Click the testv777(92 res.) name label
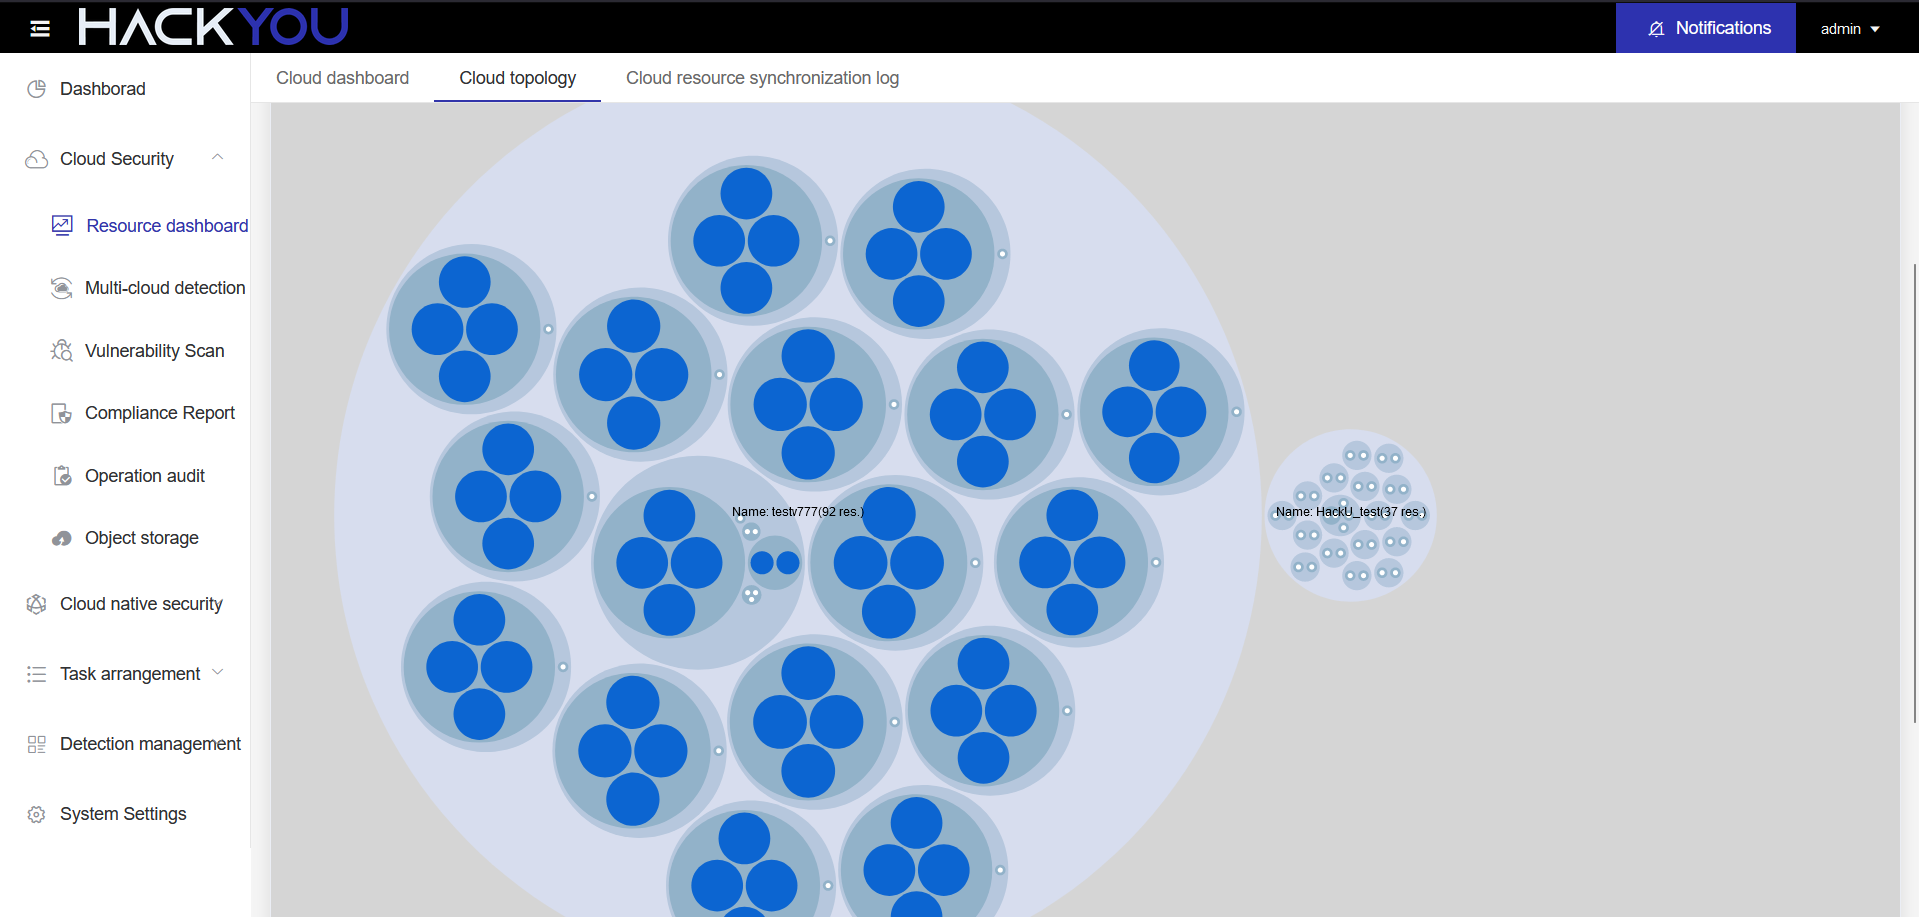The width and height of the screenshot is (1919, 917). [798, 511]
